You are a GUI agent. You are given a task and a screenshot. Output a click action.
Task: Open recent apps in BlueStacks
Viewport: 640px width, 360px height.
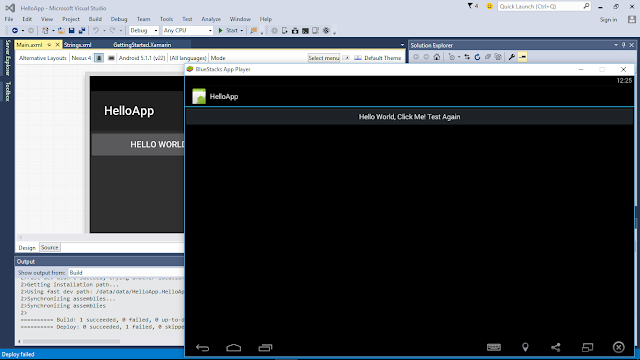coord(265,348)
